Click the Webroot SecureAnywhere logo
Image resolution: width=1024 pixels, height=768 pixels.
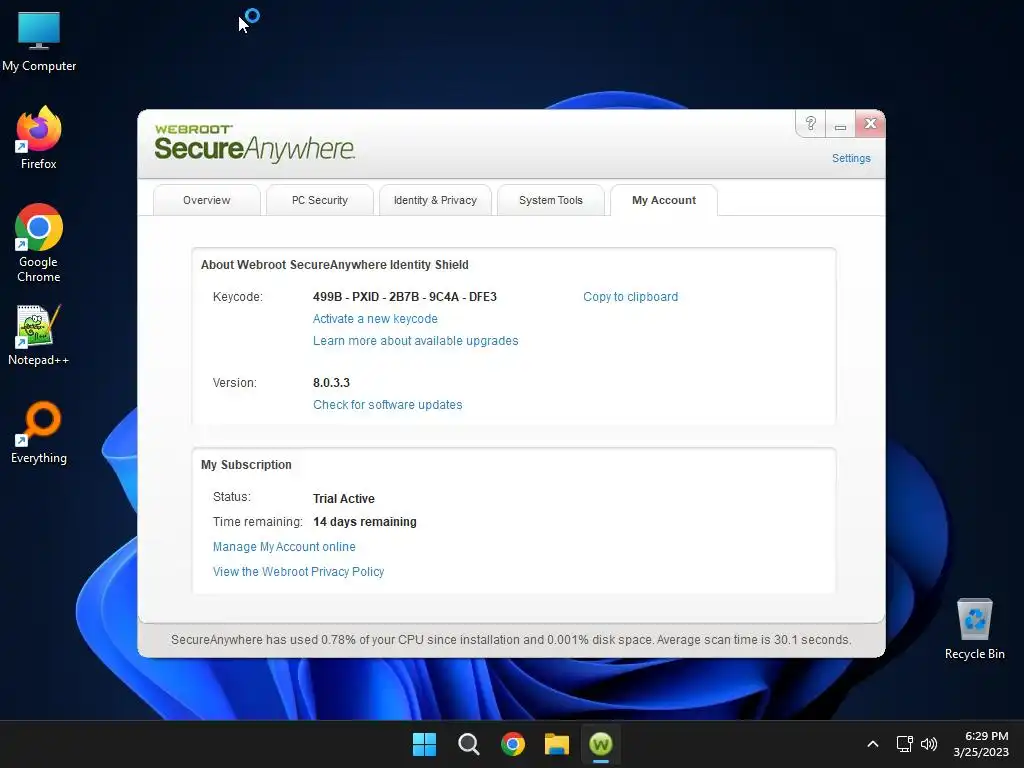point(255,143)
